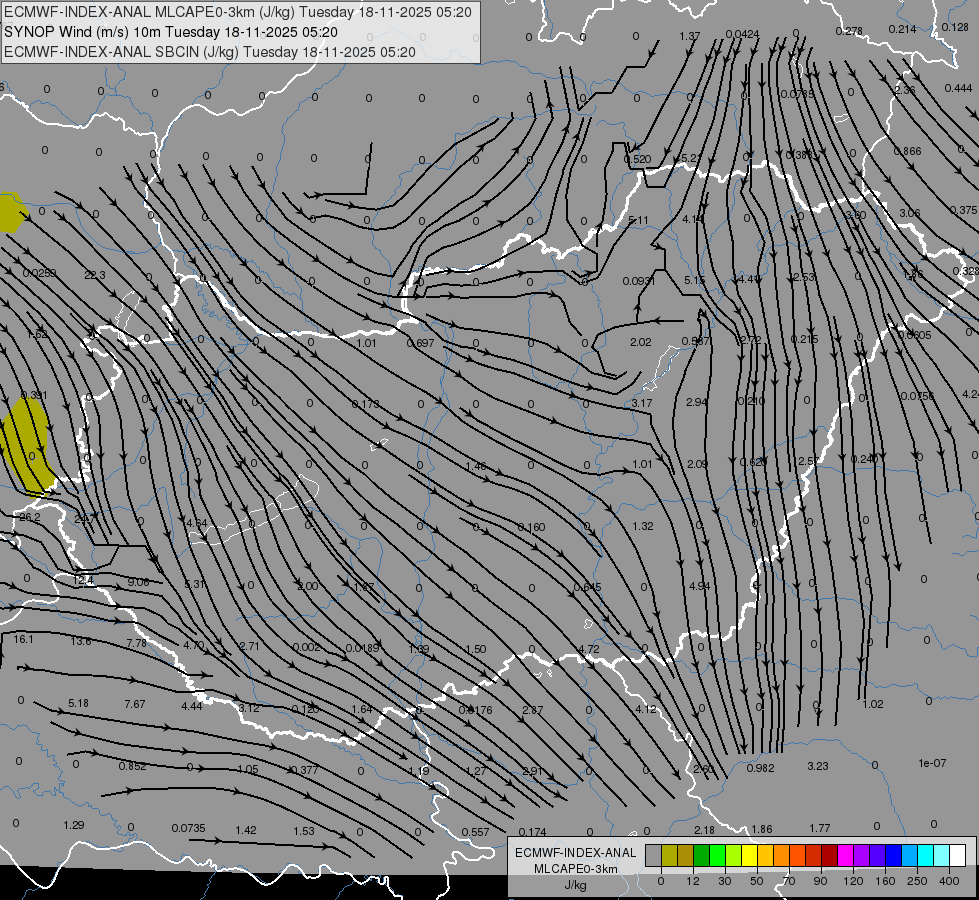Click the map value '12.4'
Screen dimensions: 979x900
point(83,581)
